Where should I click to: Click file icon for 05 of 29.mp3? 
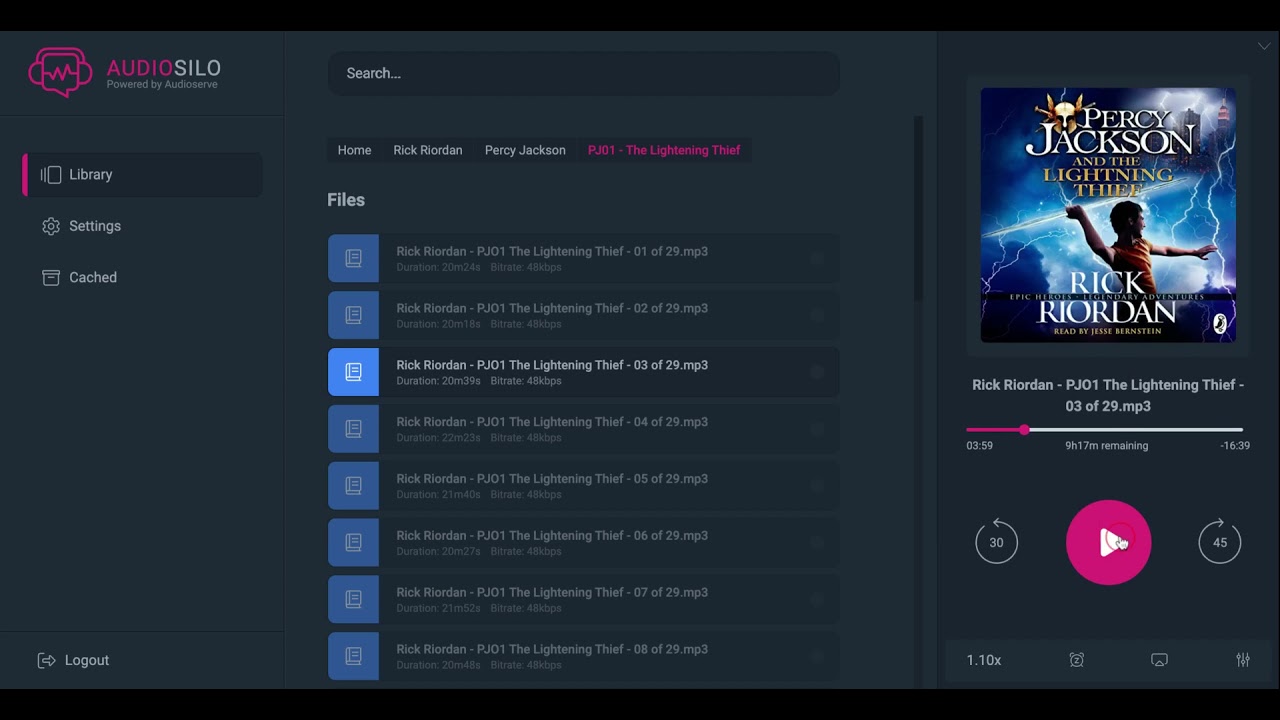353,486
